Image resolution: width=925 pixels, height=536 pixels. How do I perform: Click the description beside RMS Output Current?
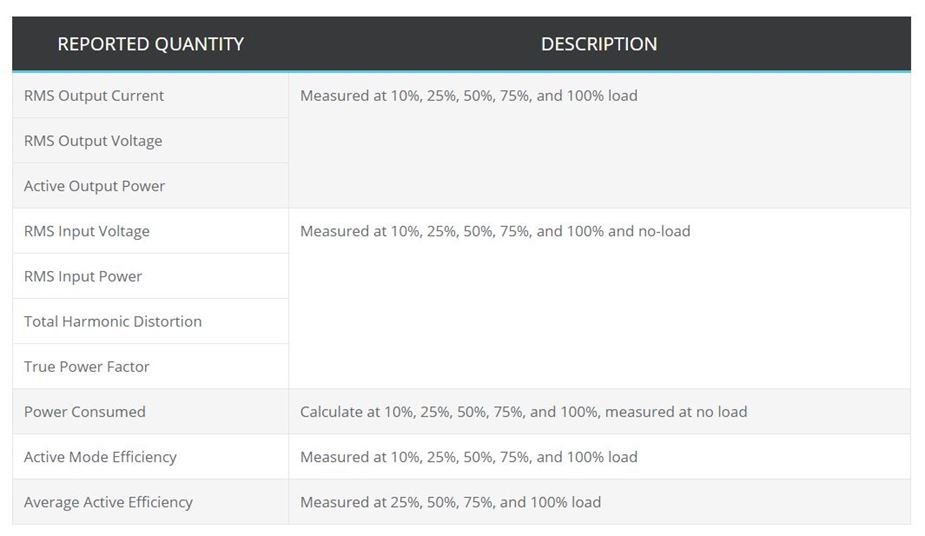(468, 96)
